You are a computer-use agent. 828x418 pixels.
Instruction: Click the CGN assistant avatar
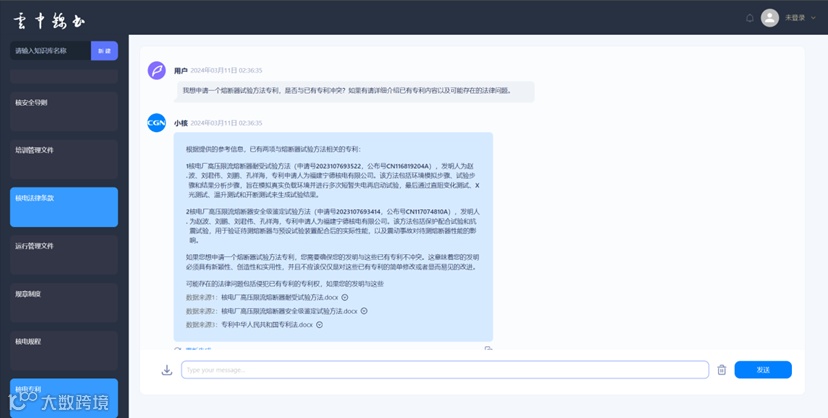[156, 123]
